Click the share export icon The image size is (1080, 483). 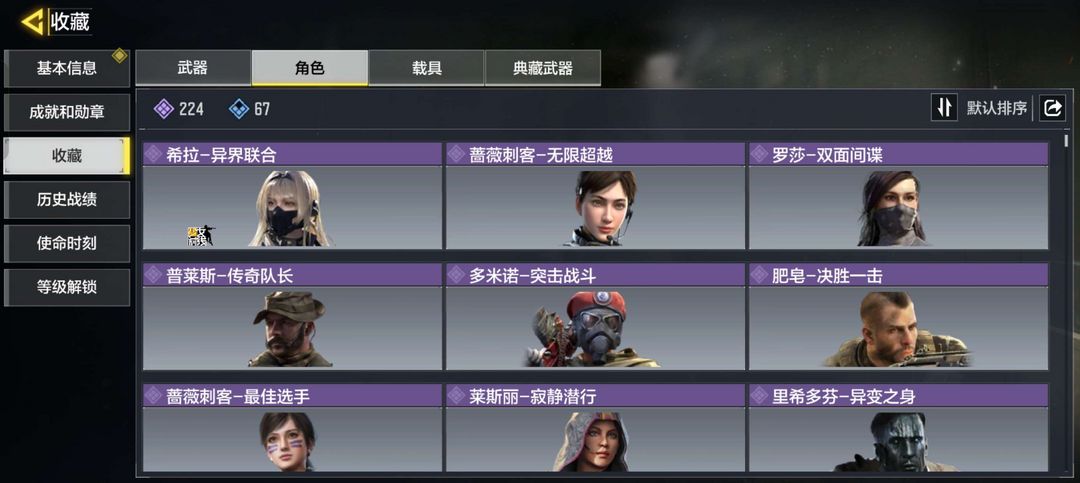pos(1052,107)
